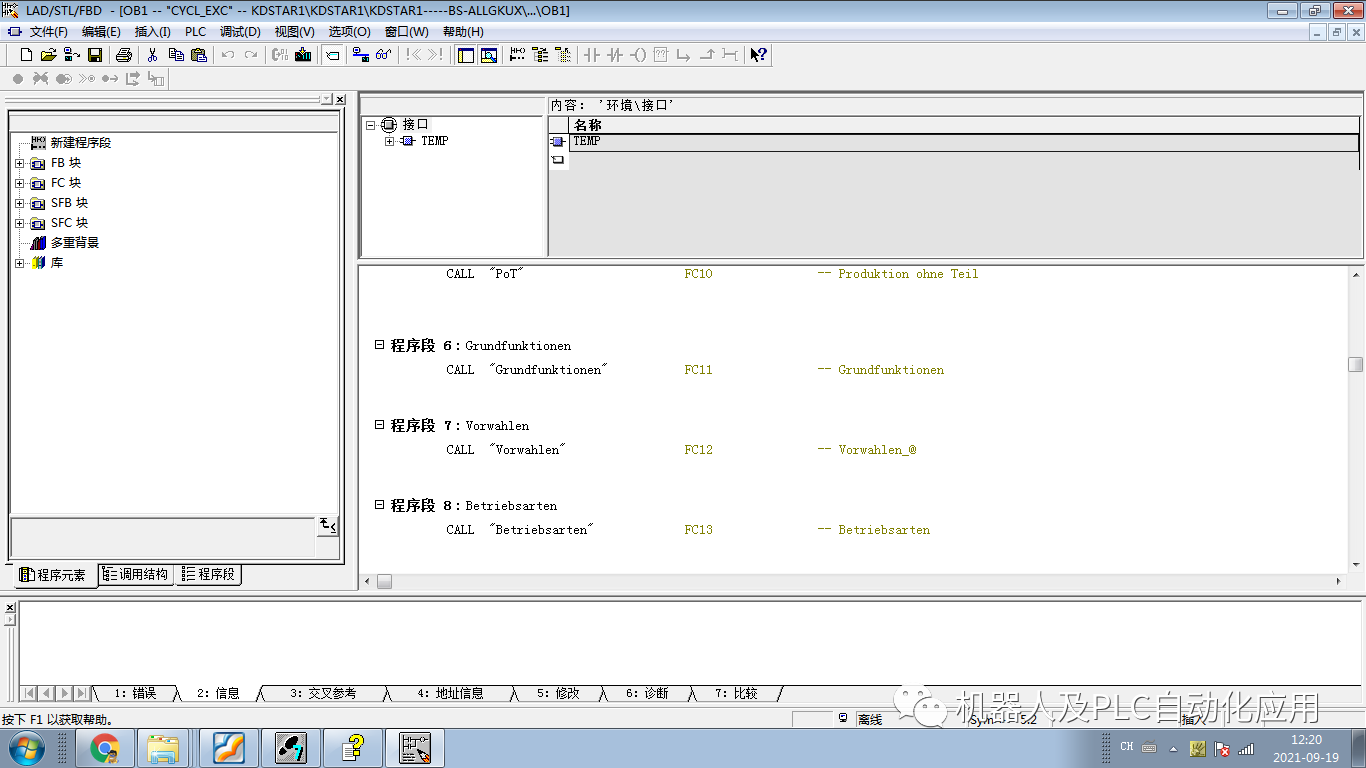This screenshot has height=768, width=1366.
Task: Open SIMATIC Manager taskbar icon
Action: [290, 748]
